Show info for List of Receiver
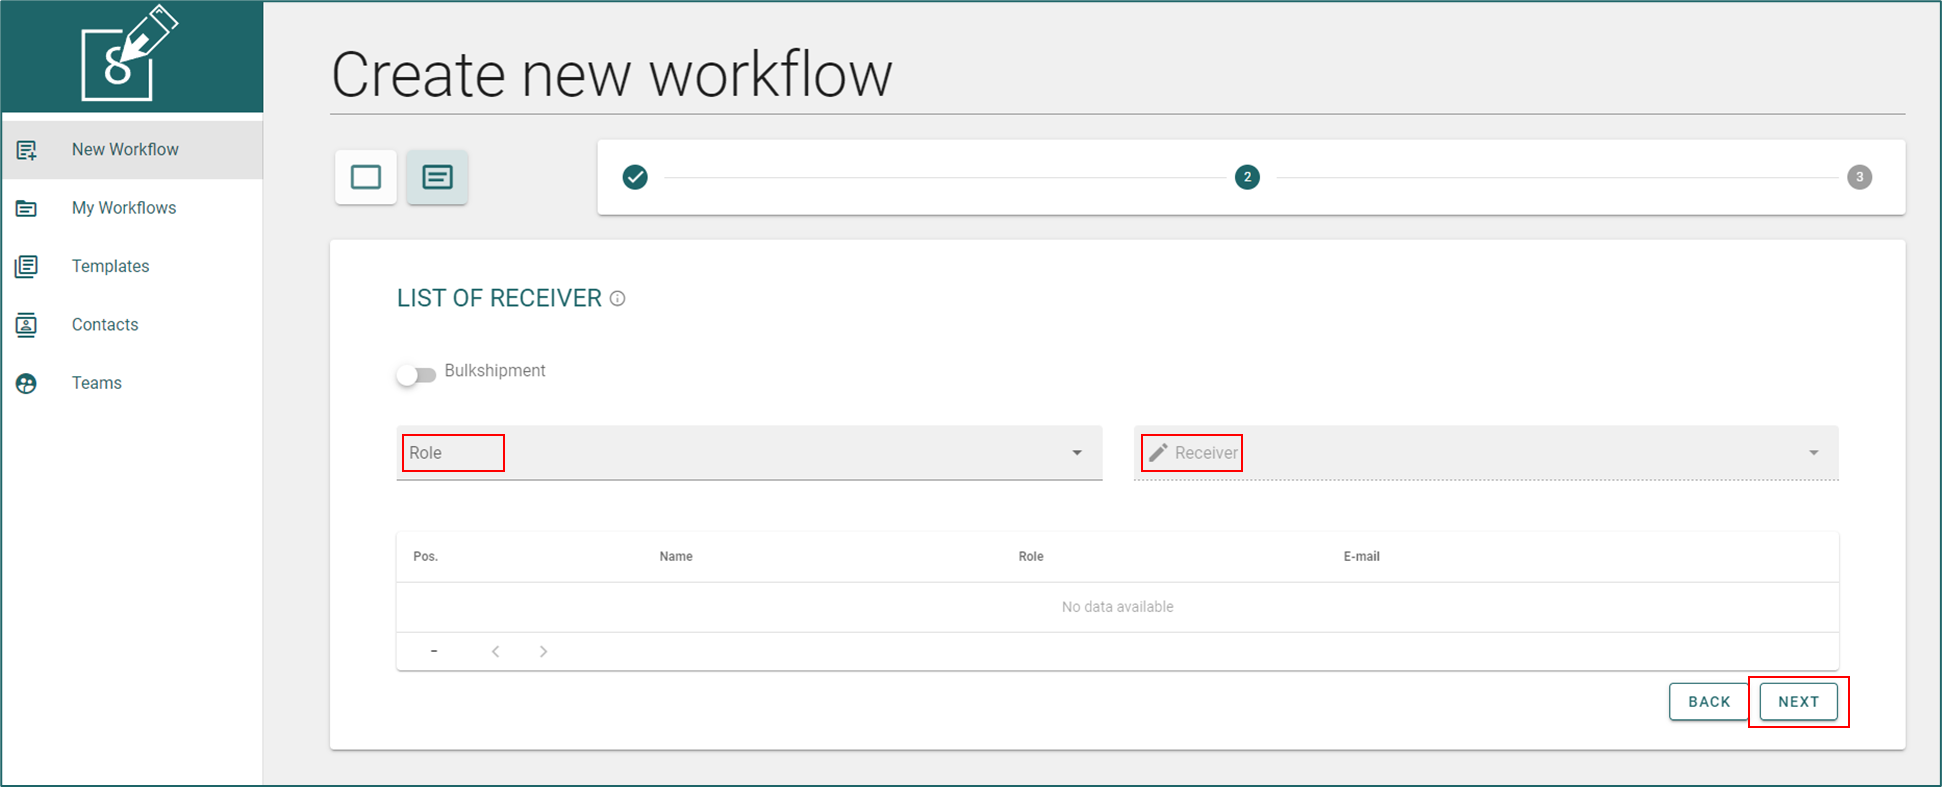The image size is (1942, 787). [618, 298]
